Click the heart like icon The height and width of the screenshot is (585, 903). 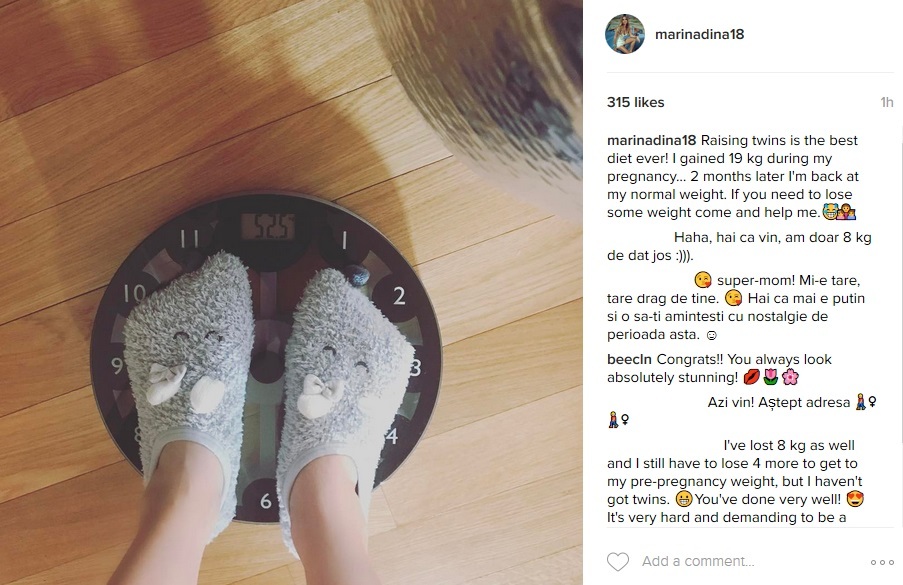tap(618, 561)
